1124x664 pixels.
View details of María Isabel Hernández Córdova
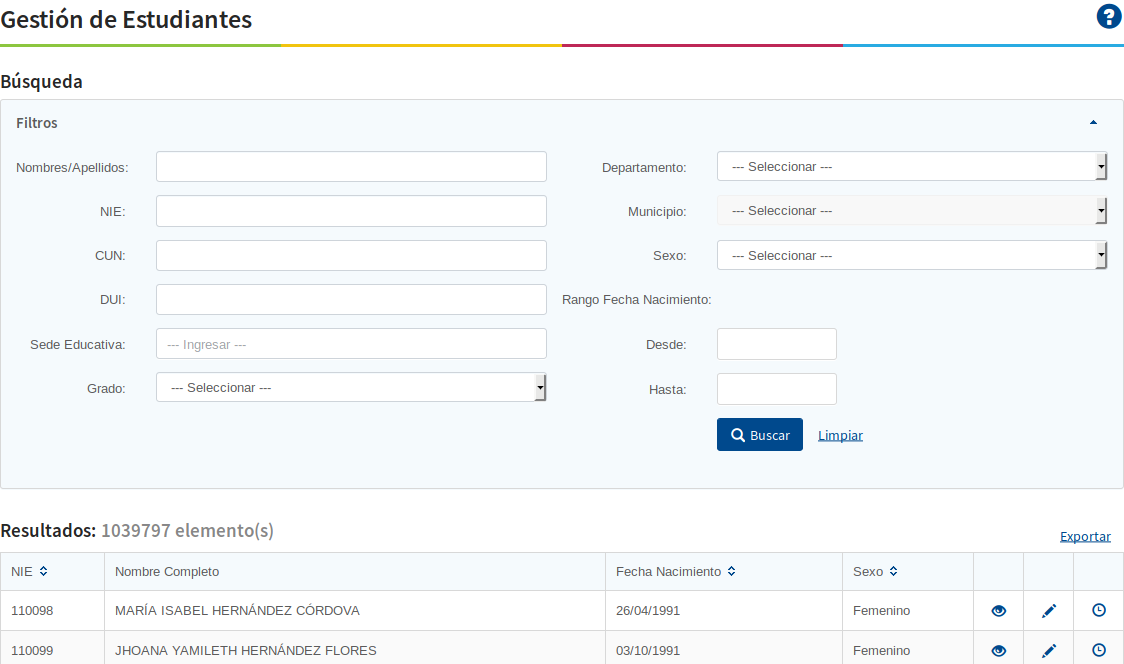(x=998, y=611)
